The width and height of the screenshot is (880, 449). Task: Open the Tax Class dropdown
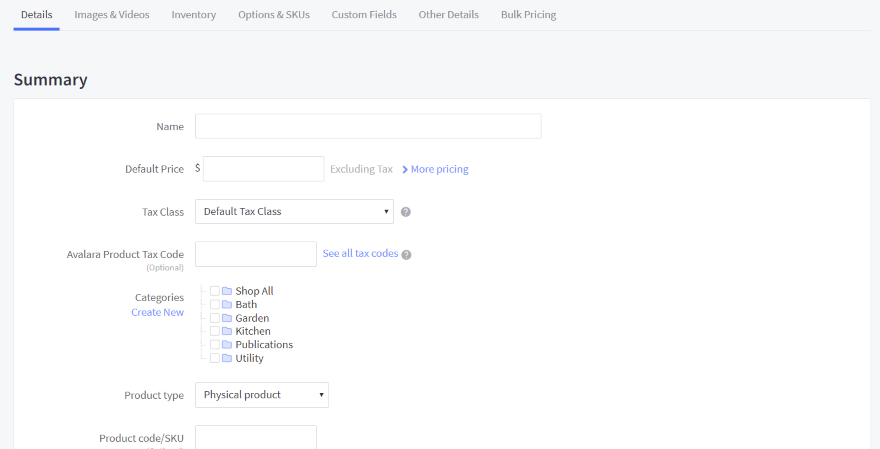pyautogui.click(x=294, y=212)
